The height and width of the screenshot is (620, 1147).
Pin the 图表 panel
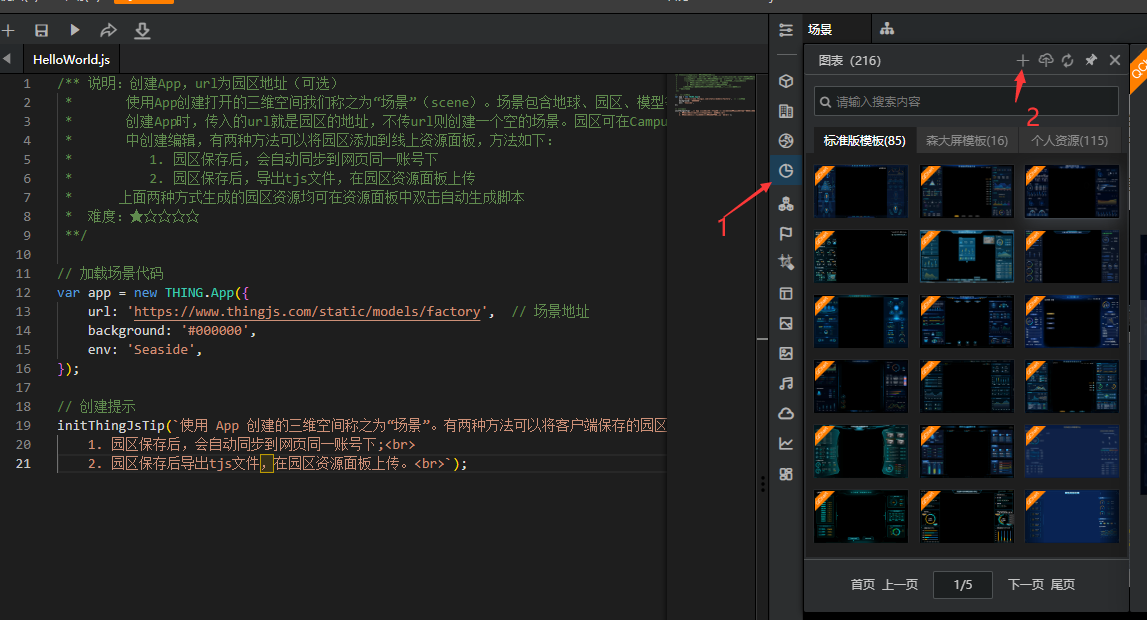[x=1091, y=60]
